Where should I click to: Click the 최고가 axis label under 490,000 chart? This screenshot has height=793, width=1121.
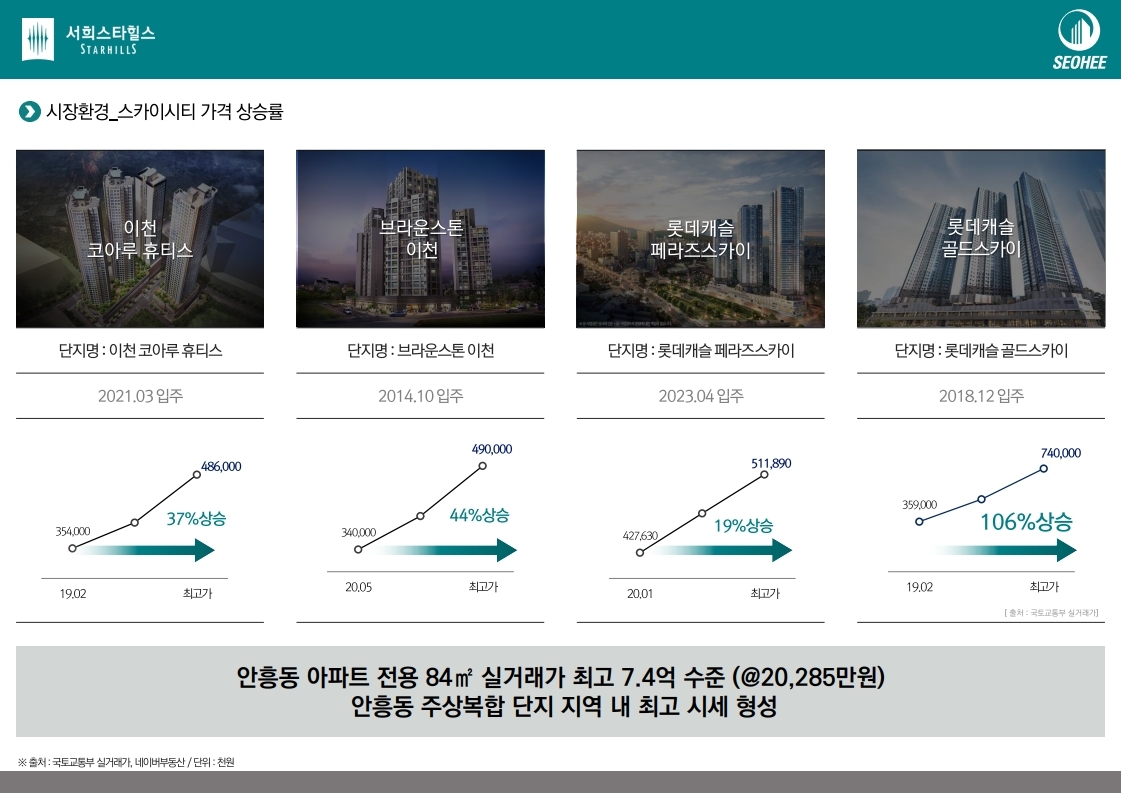(483, 587)
